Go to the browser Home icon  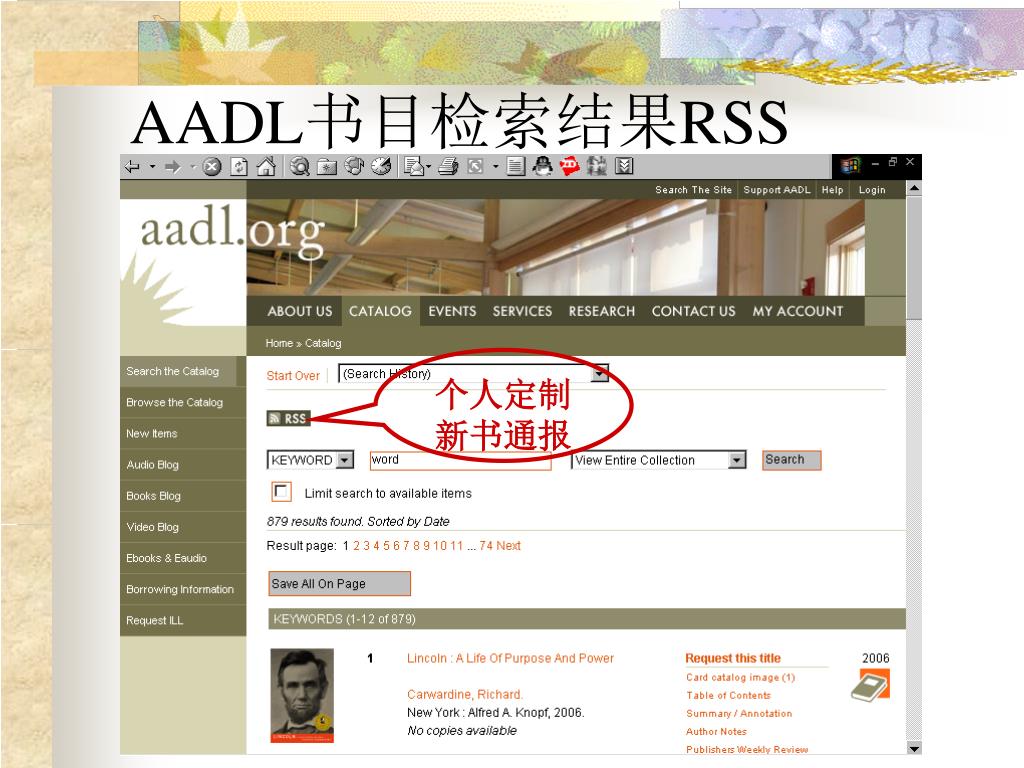[266, 167]
